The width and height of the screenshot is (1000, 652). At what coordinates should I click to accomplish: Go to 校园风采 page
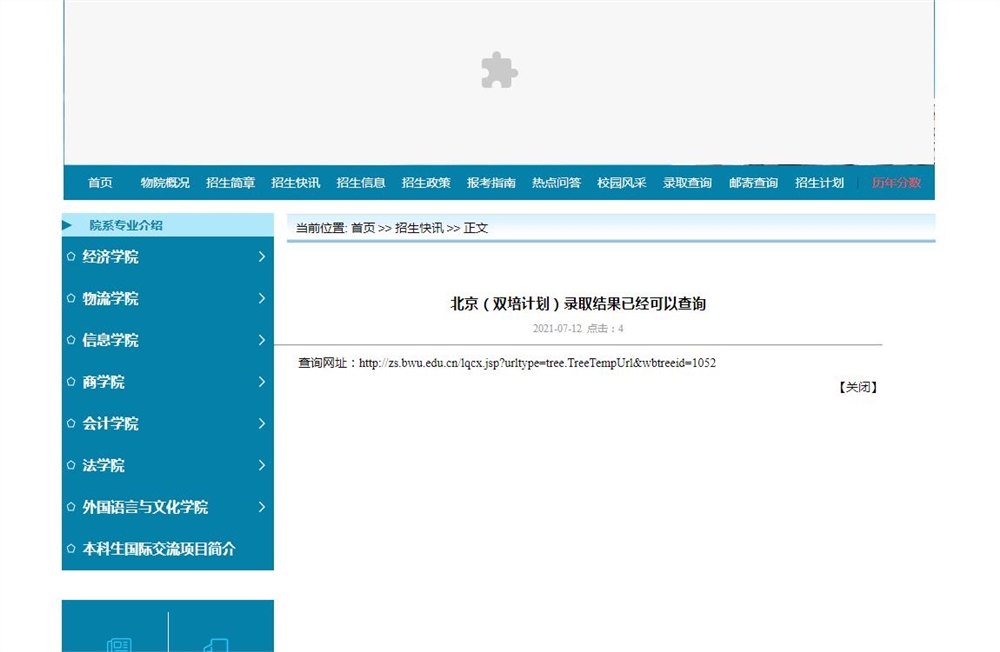622,183
